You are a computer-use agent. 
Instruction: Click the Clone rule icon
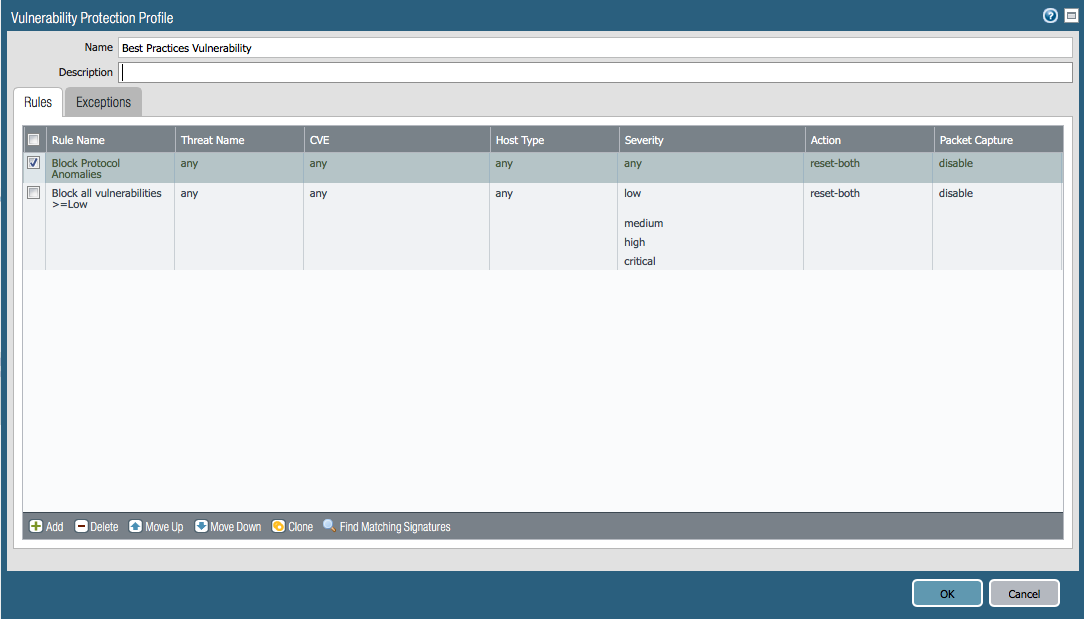pyautogui.click(x=279, y=526)
